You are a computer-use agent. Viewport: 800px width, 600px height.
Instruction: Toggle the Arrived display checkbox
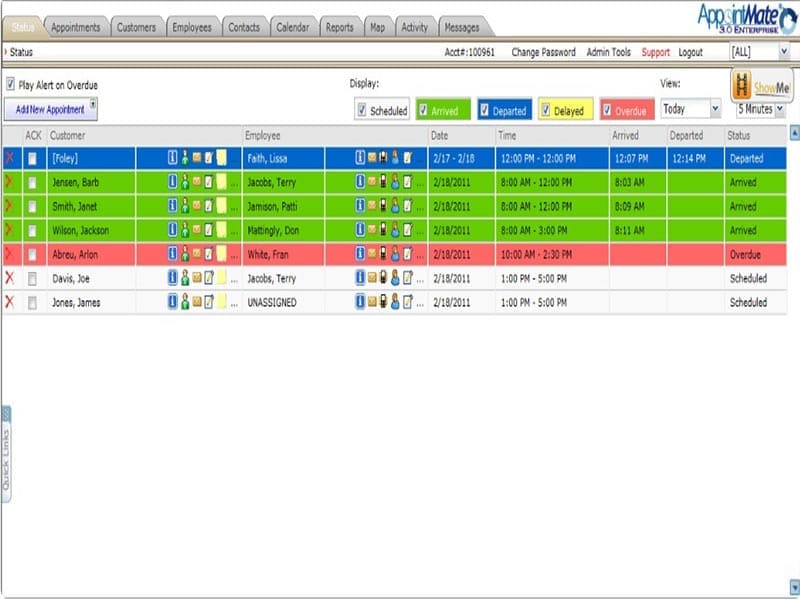(x=423, y=110)
